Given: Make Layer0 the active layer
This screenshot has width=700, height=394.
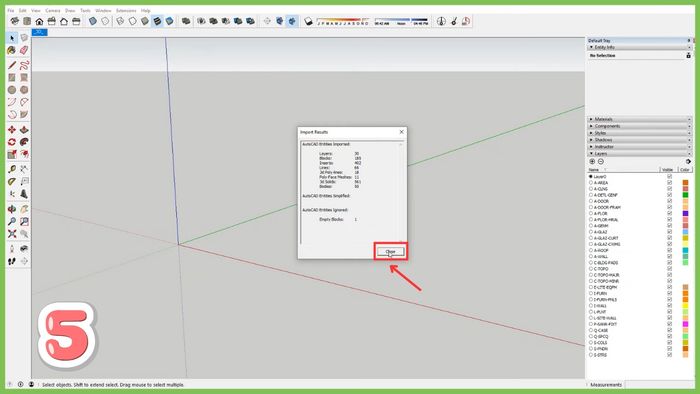Looking at the screenshot, I should tap(591, 177).
